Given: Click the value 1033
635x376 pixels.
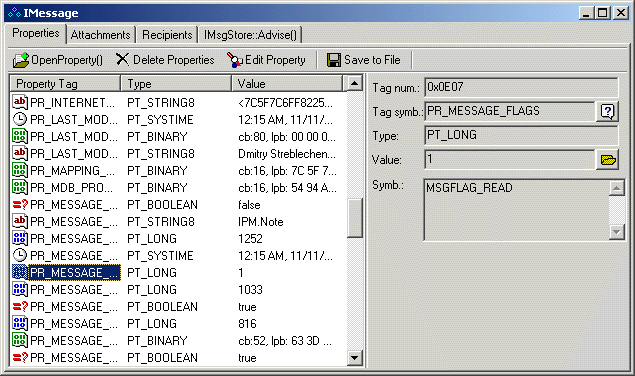Looking at the screenshot, I should coord(250,290).
